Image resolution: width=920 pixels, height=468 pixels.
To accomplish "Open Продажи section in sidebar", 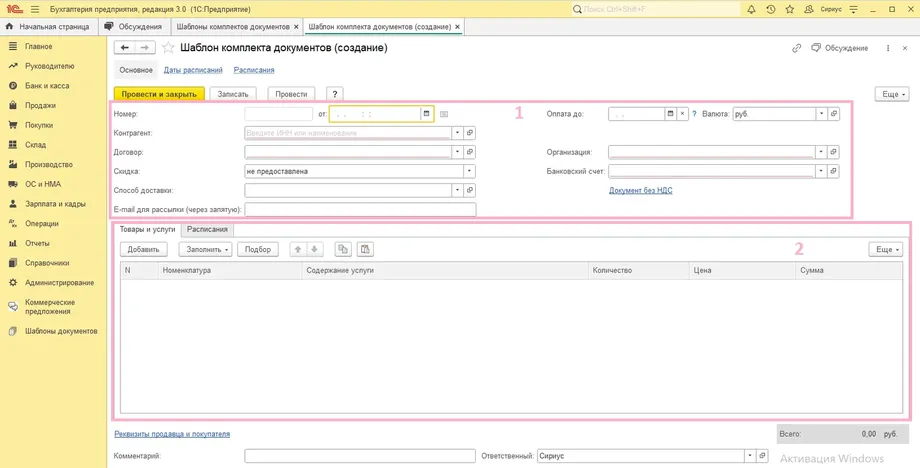I will pyautogui.click(x=40, y=106).
